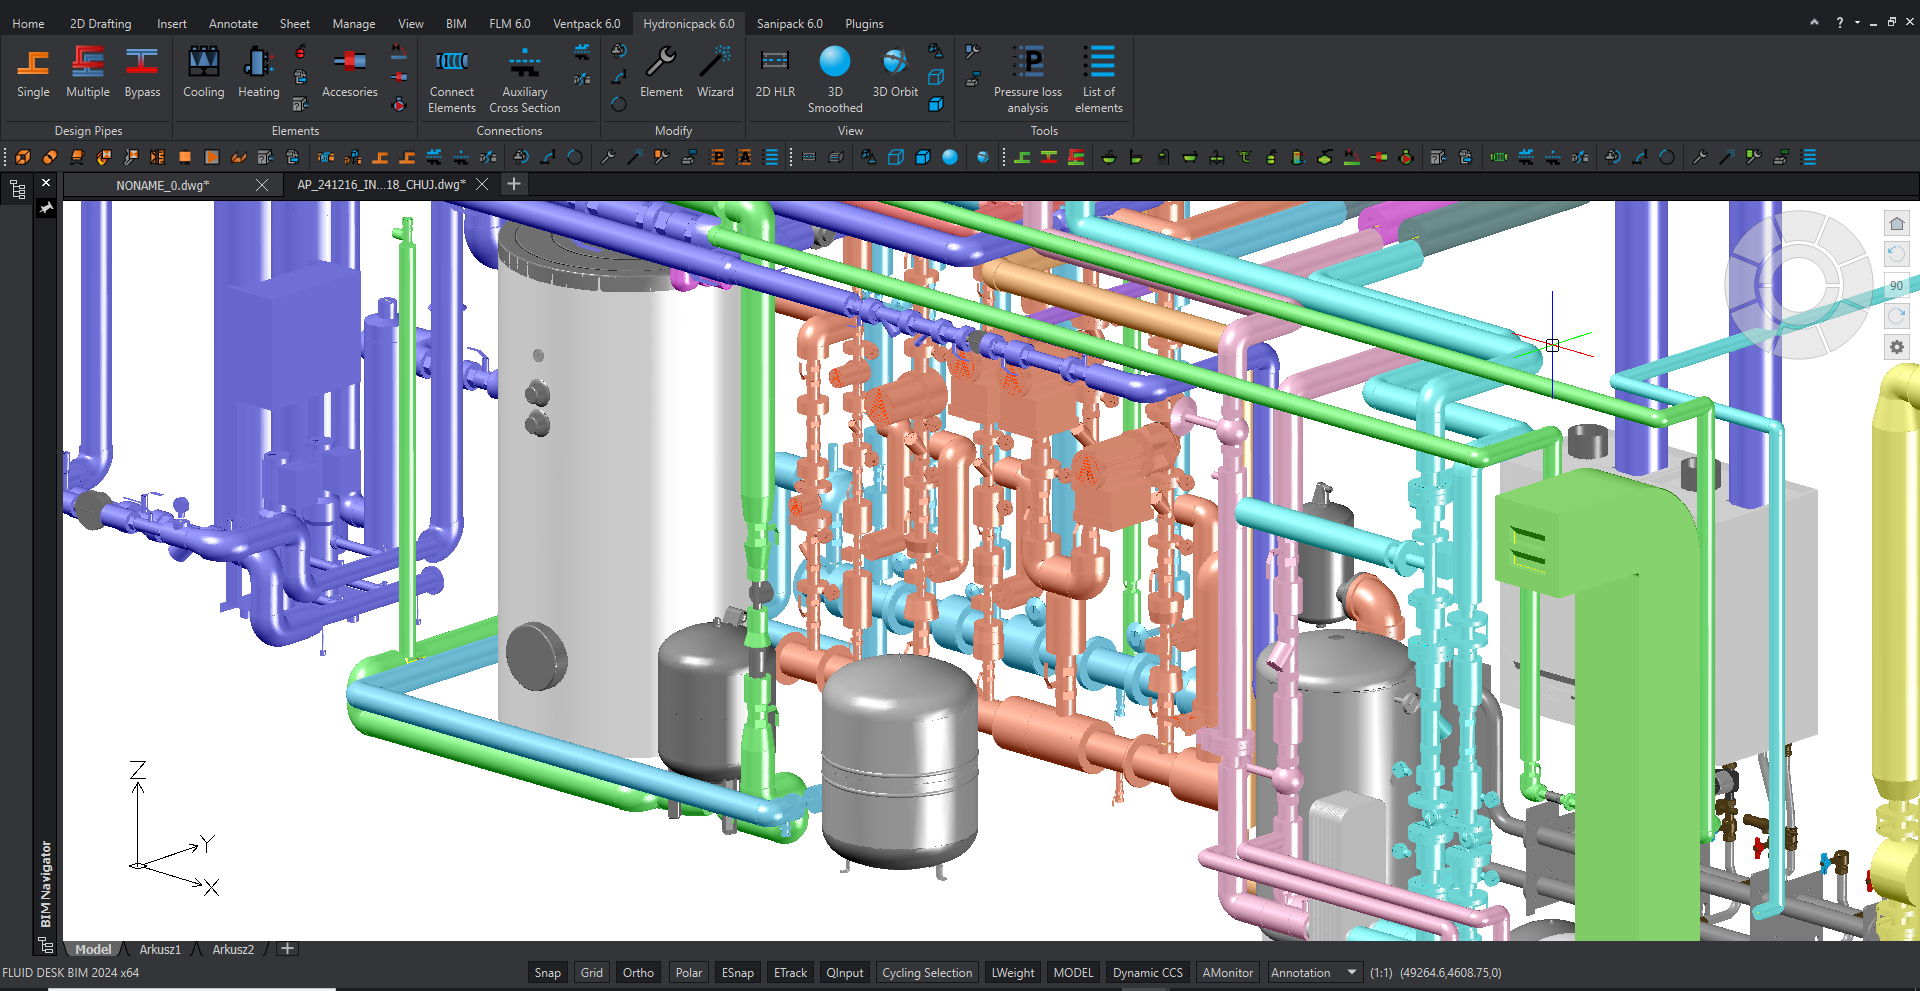Open the Annotation scale dropdown
The width and height of the screenshot is (1920, 991).
click(x=1352, y=973)
